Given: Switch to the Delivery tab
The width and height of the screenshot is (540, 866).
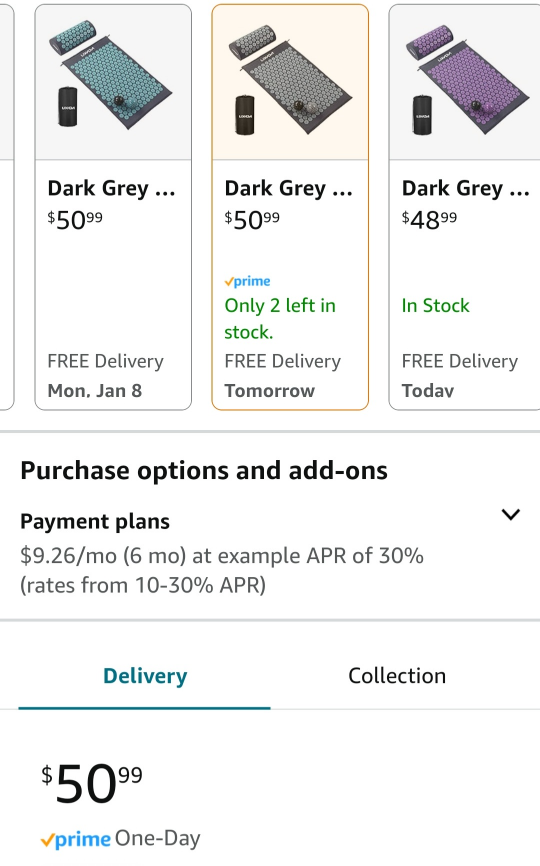Looking at the screenshot, I should [145, 676].
